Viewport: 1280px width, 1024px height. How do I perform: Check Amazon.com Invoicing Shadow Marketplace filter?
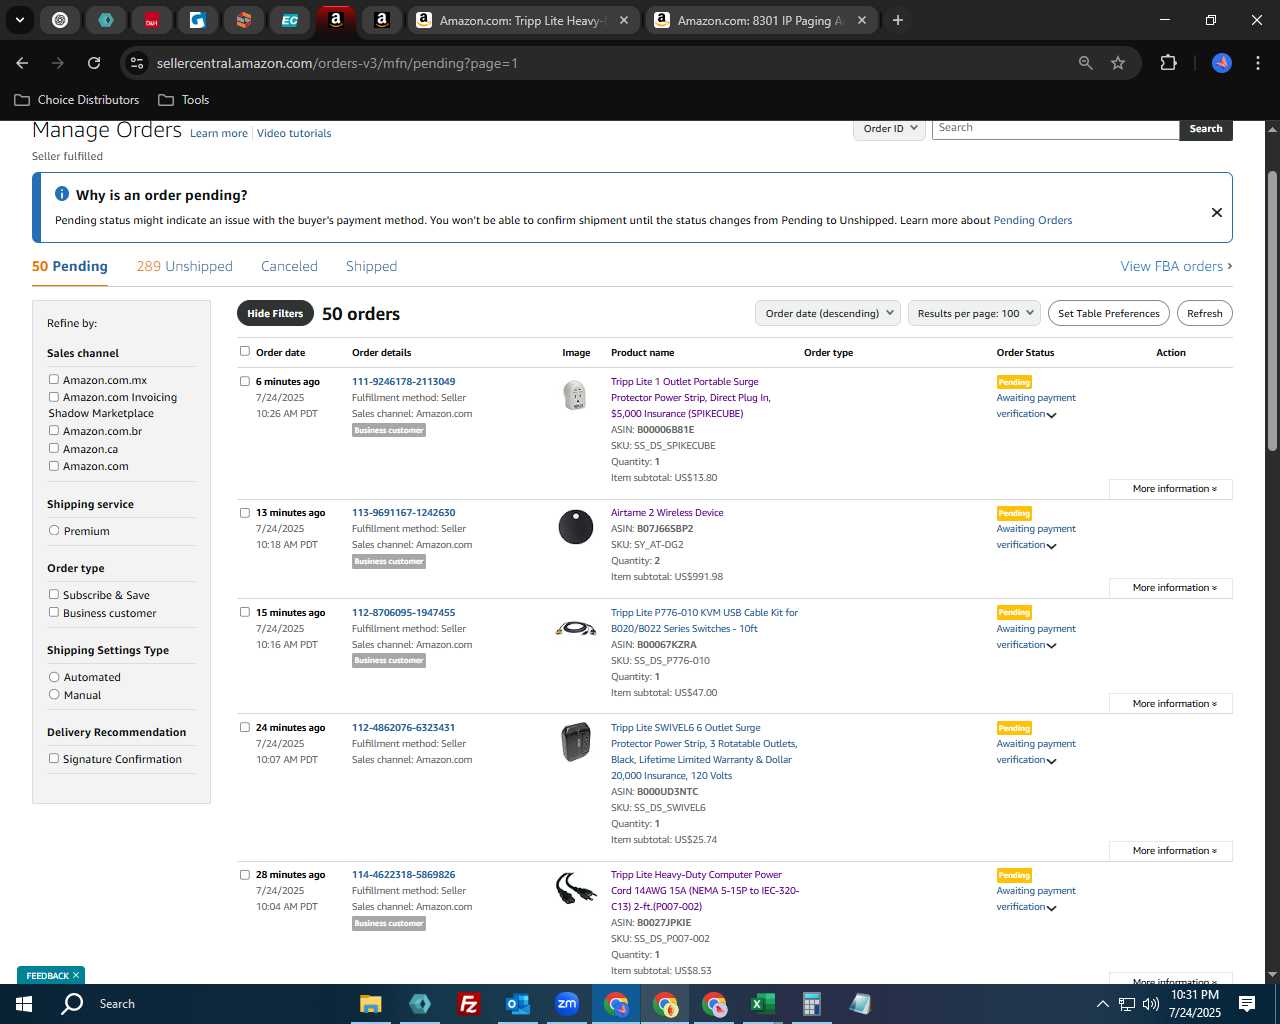click(54, 396)
